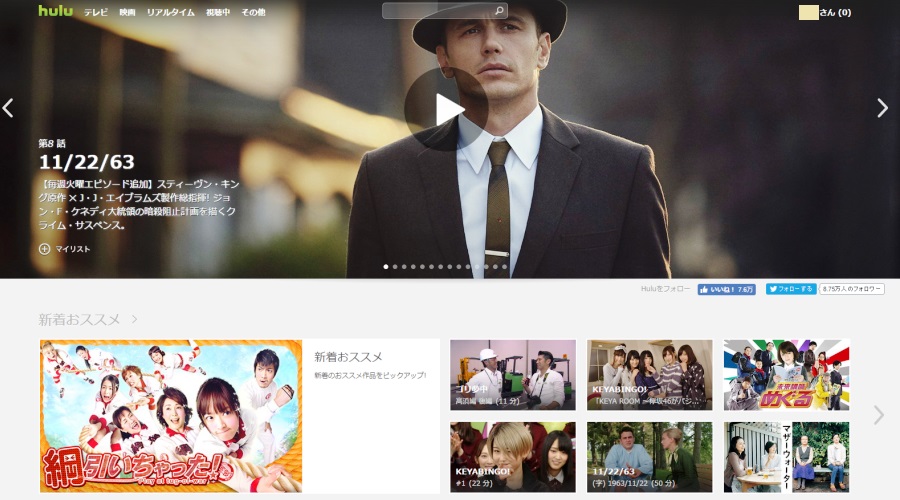
Task: Open the リアルタイム menu
Action: (170, 12)
